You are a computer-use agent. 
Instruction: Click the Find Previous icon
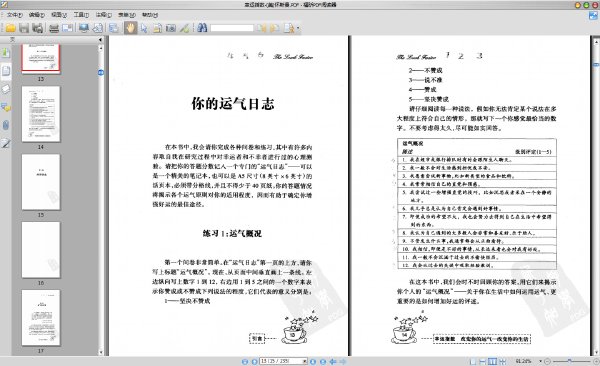[261, 28]
